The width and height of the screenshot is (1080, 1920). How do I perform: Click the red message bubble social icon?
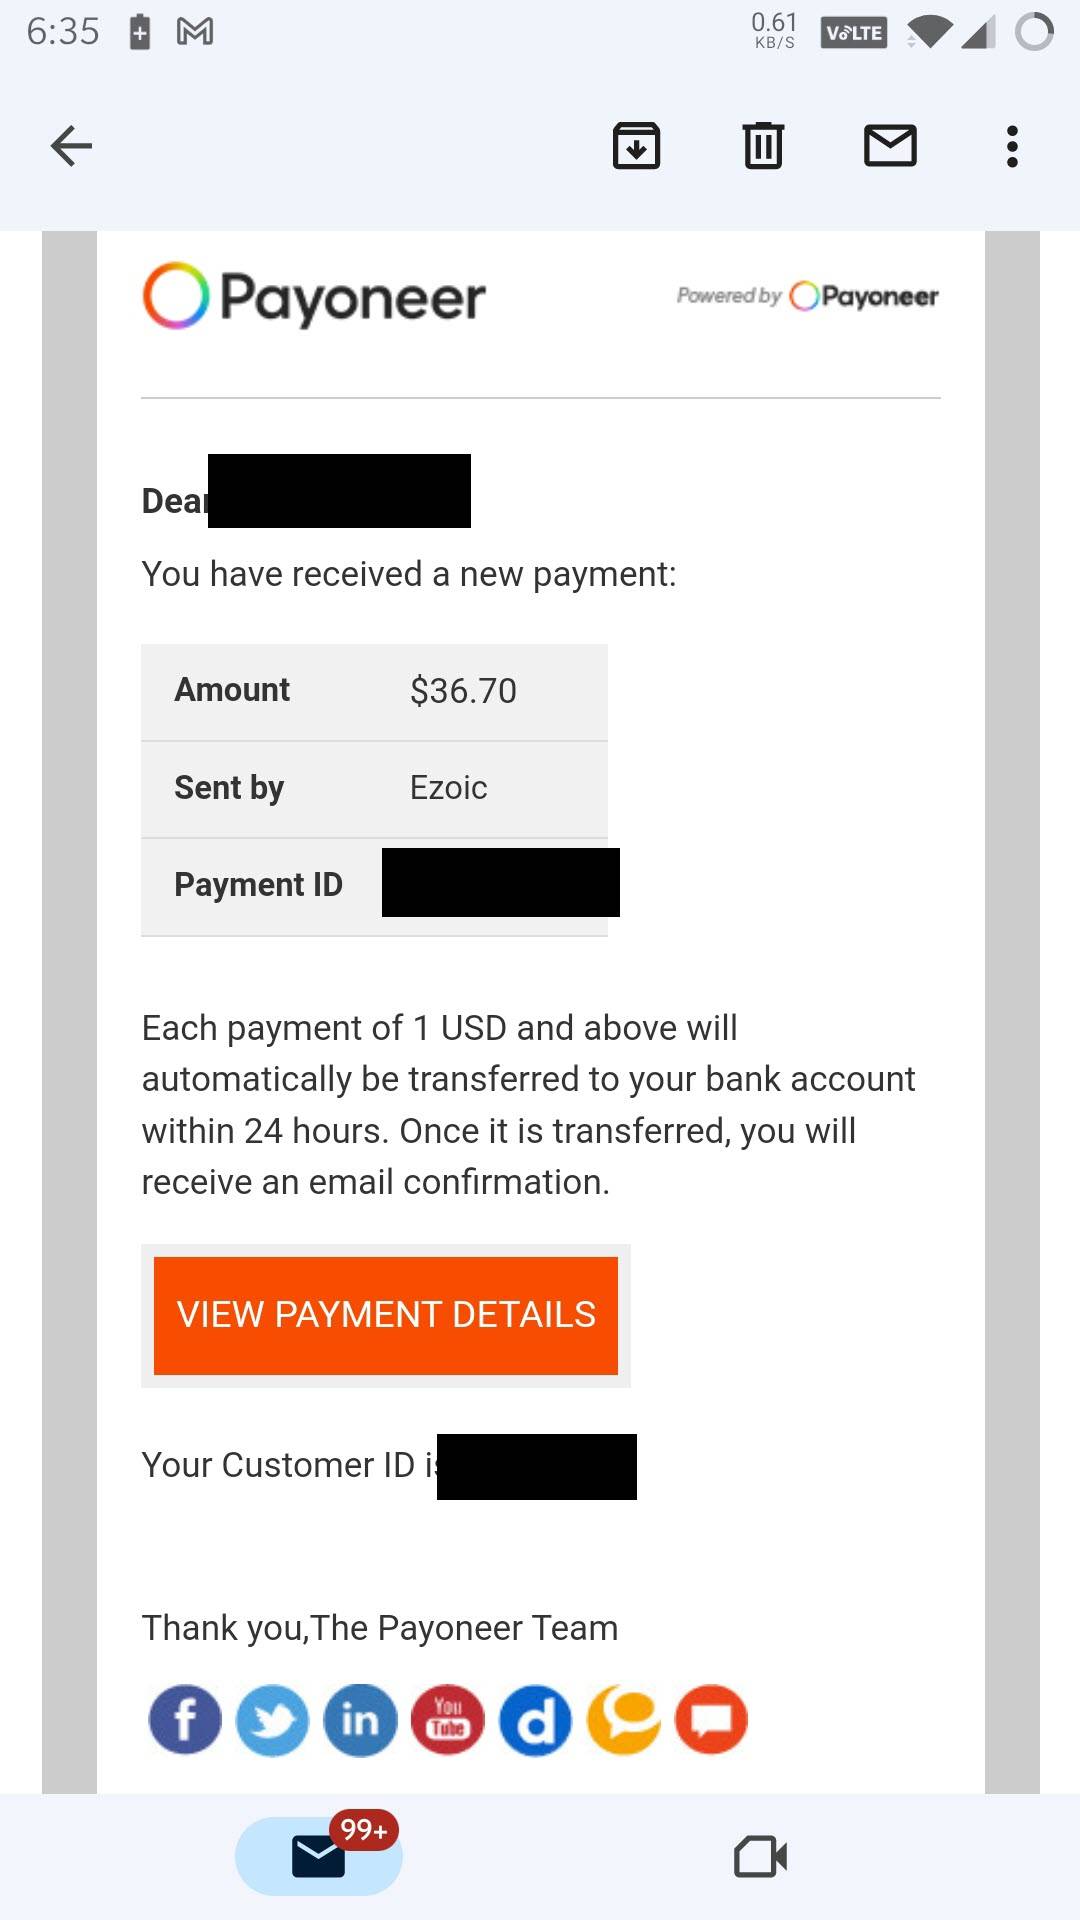tap(712, 1720)
